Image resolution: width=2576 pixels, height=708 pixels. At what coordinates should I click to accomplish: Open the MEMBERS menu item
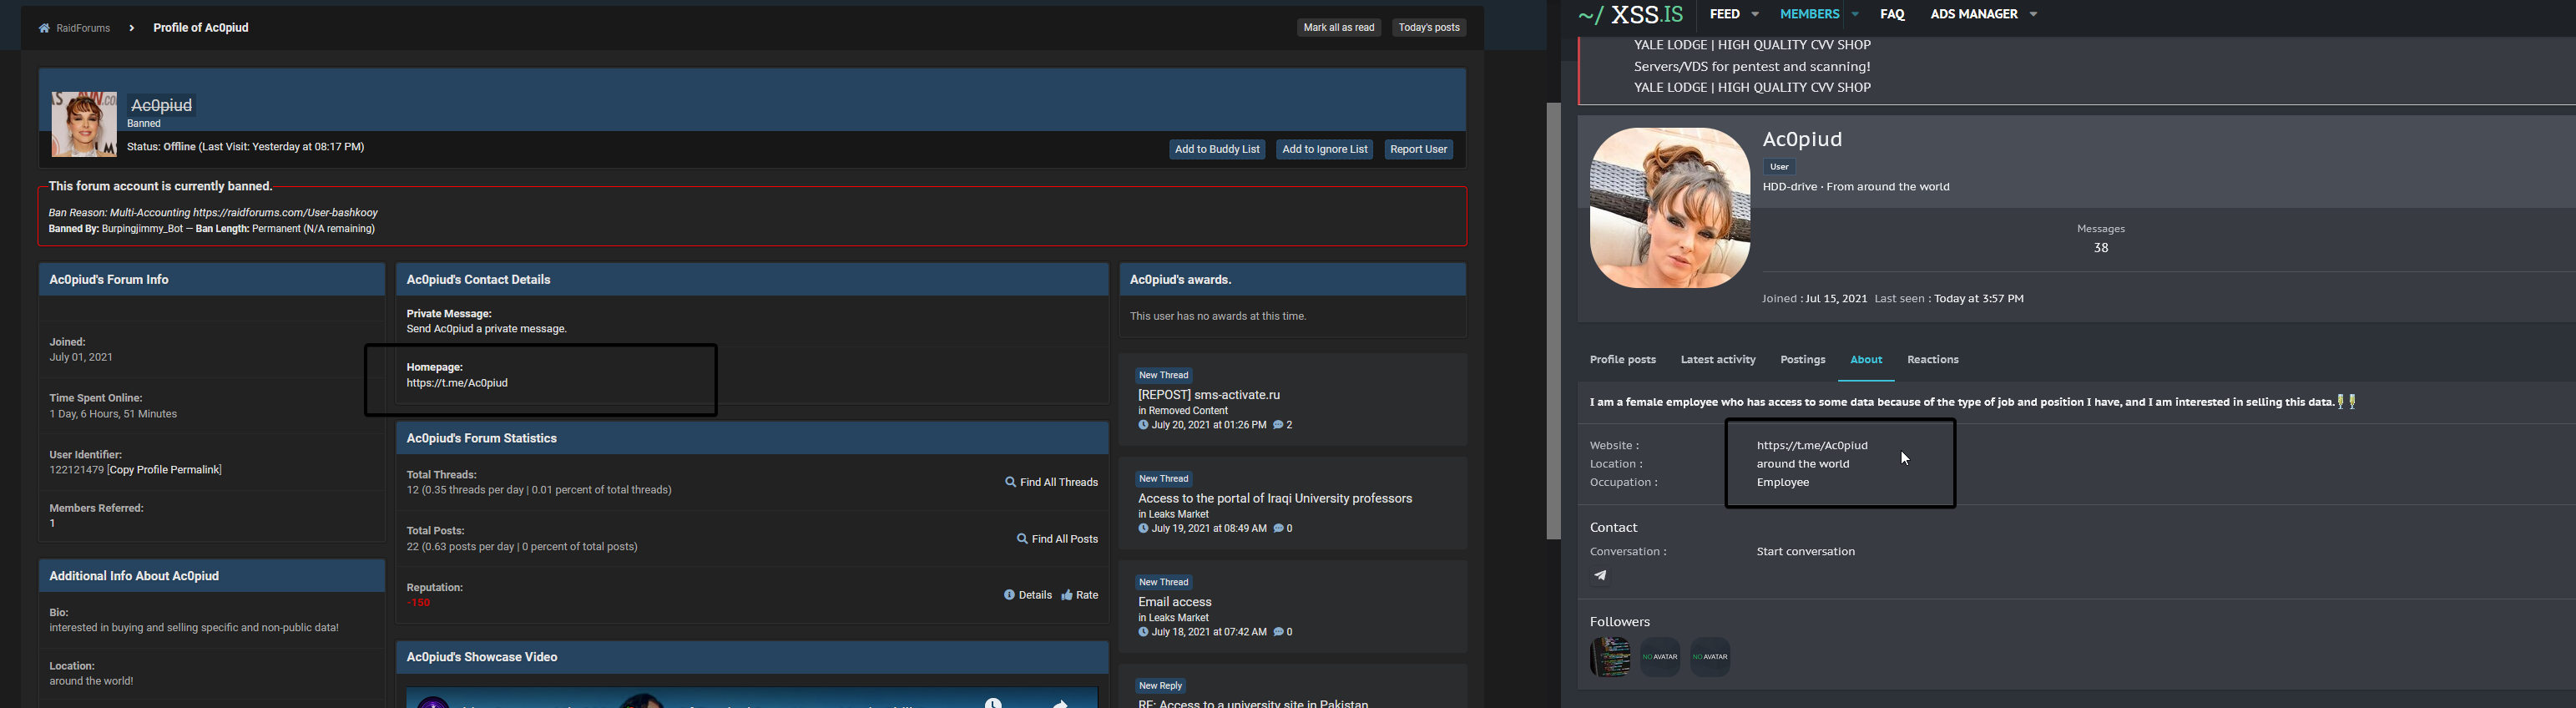point(1809,14)
